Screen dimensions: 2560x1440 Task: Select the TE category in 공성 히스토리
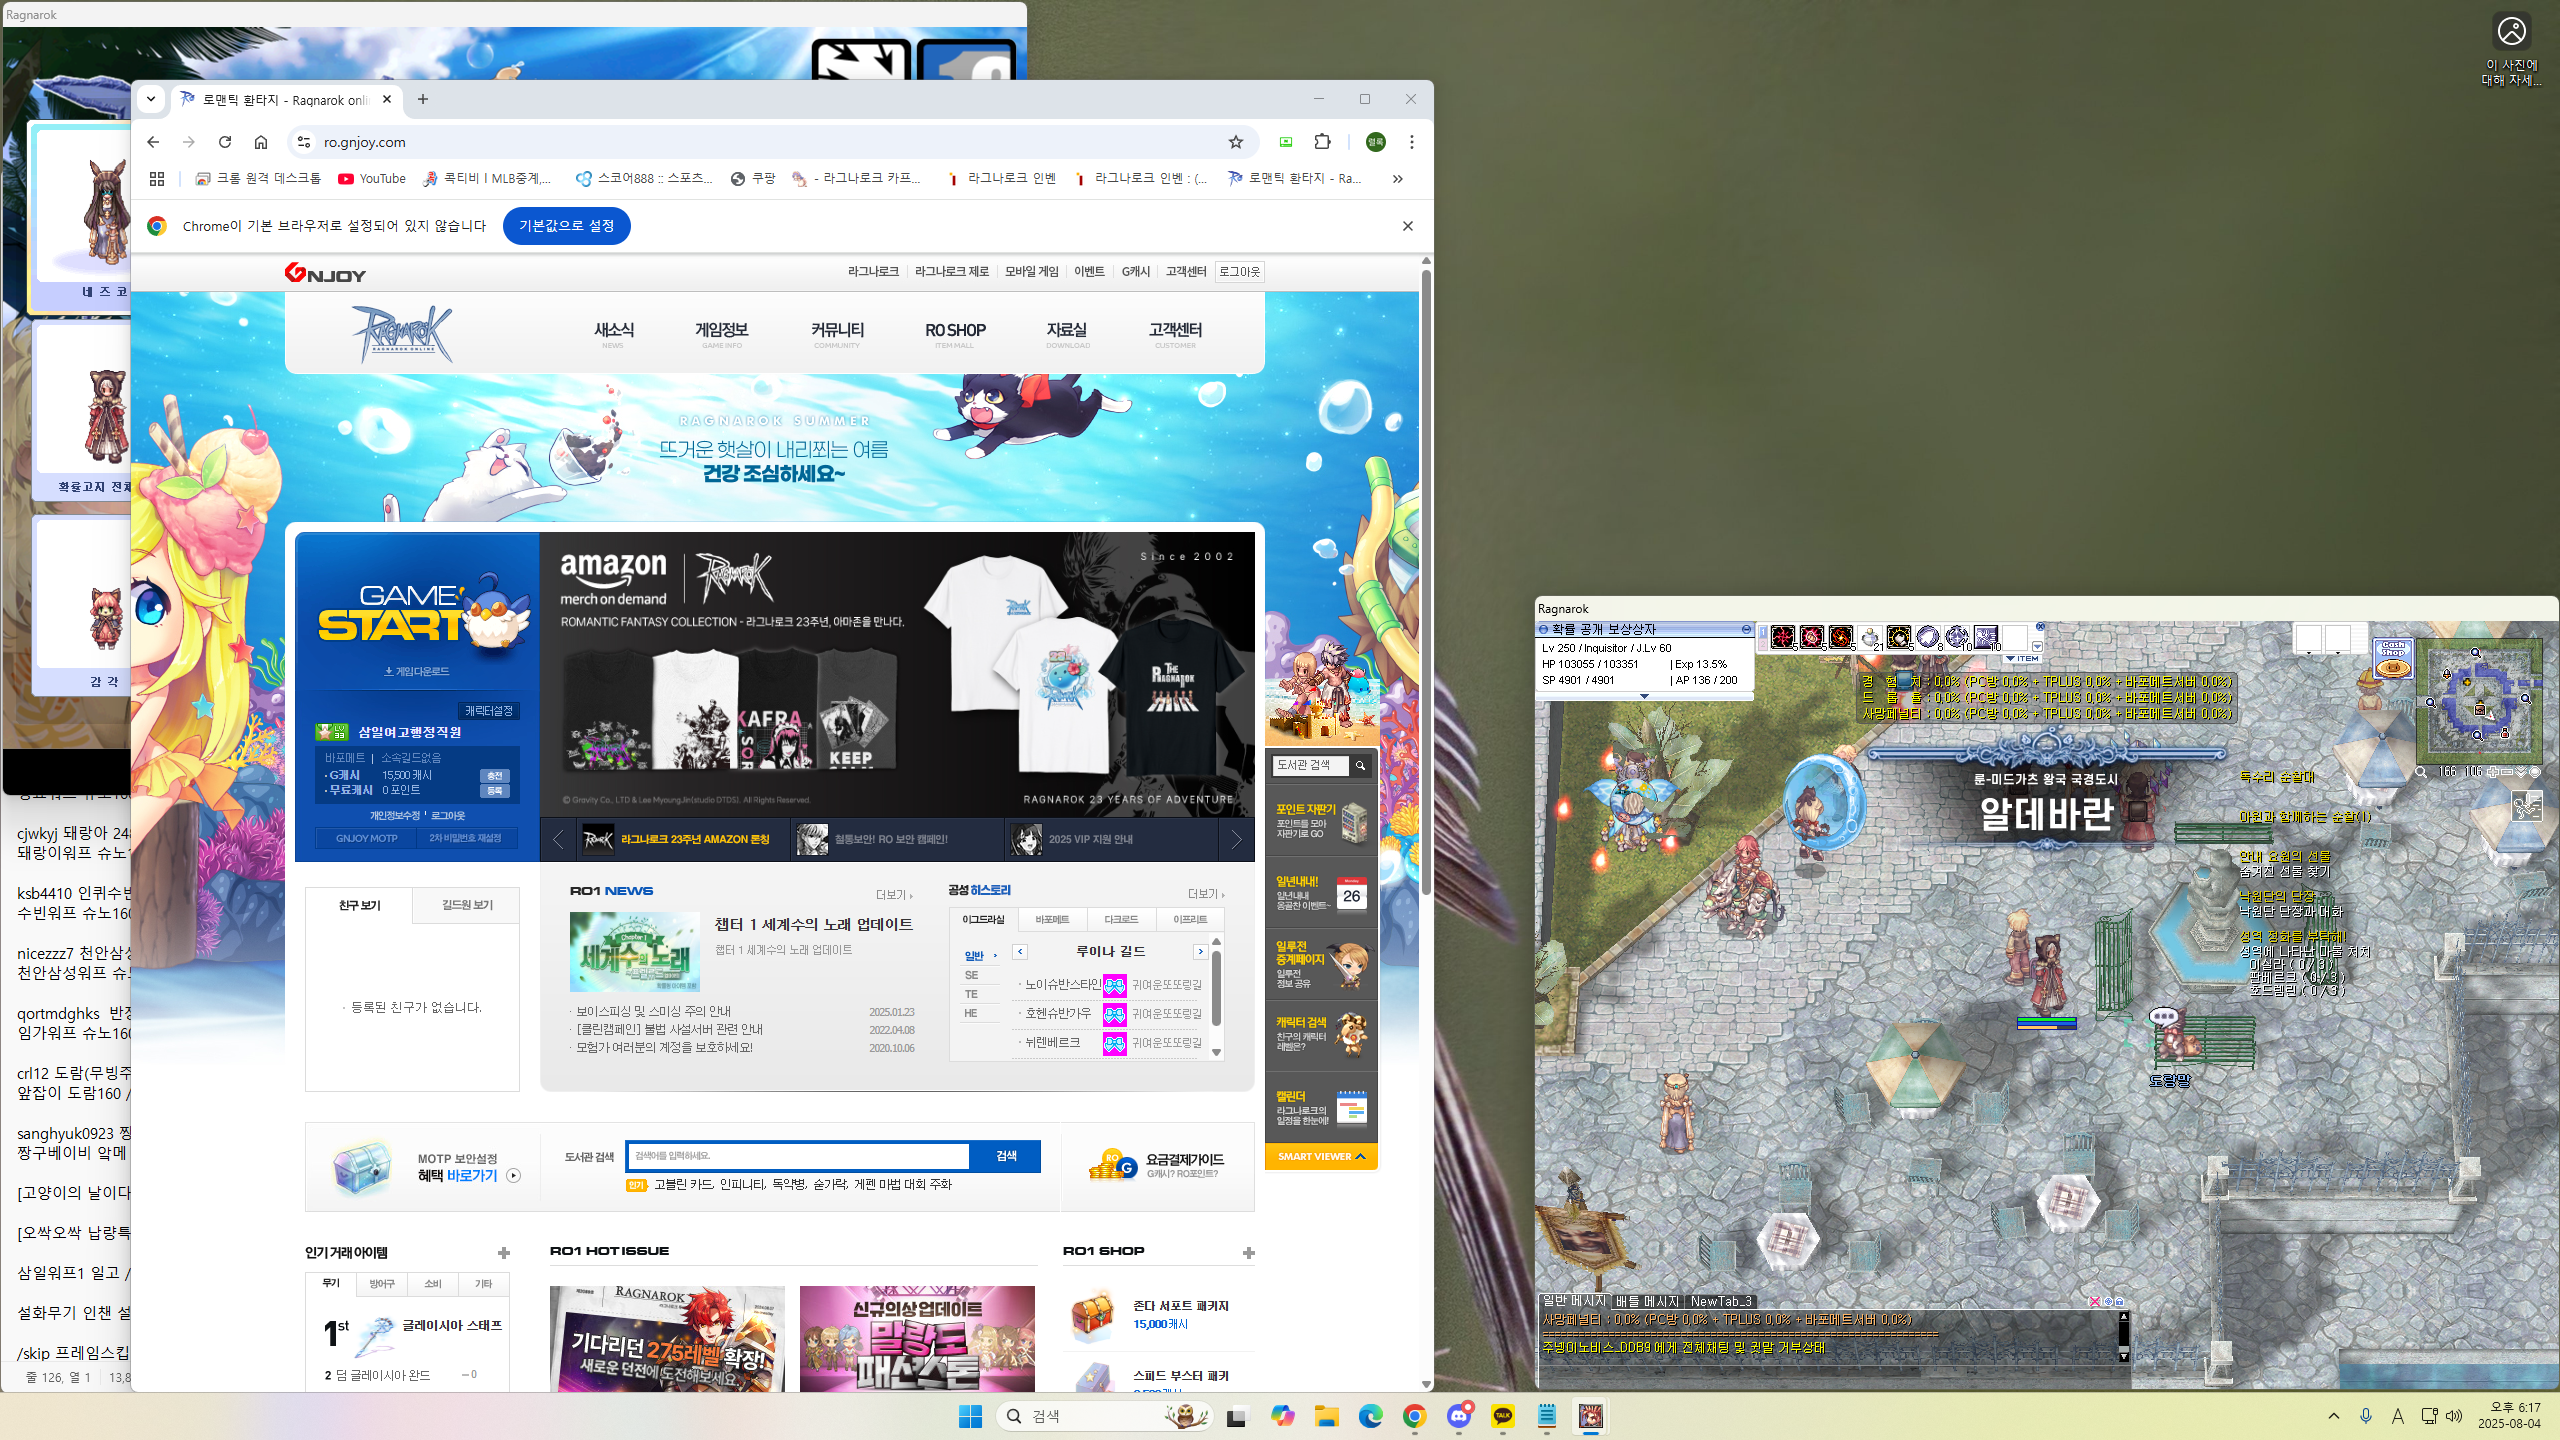(971, 994)
